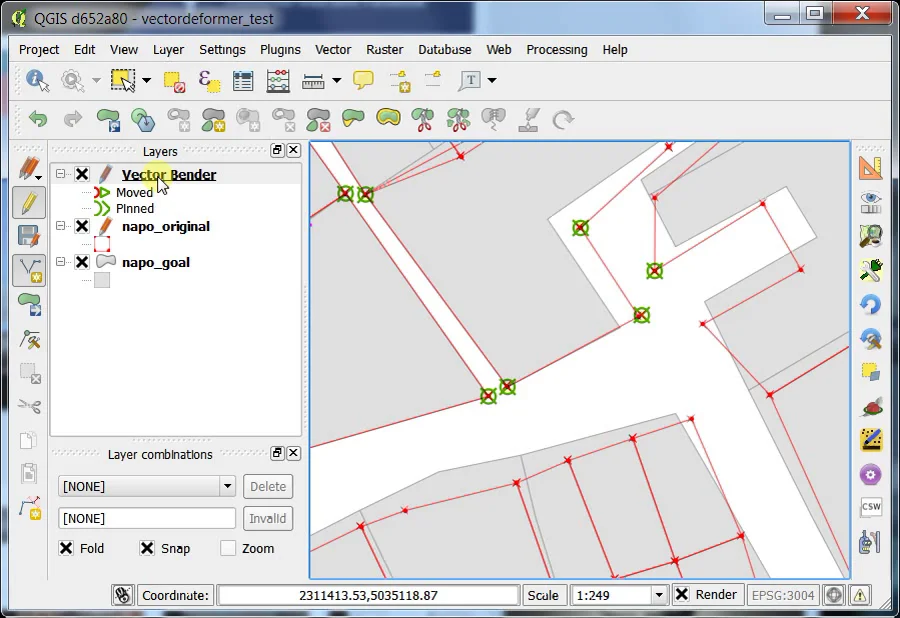Screen dimensions: 900x618
Task: Click the Undo arrow in toolbar
Action: (x=38, y=119)
